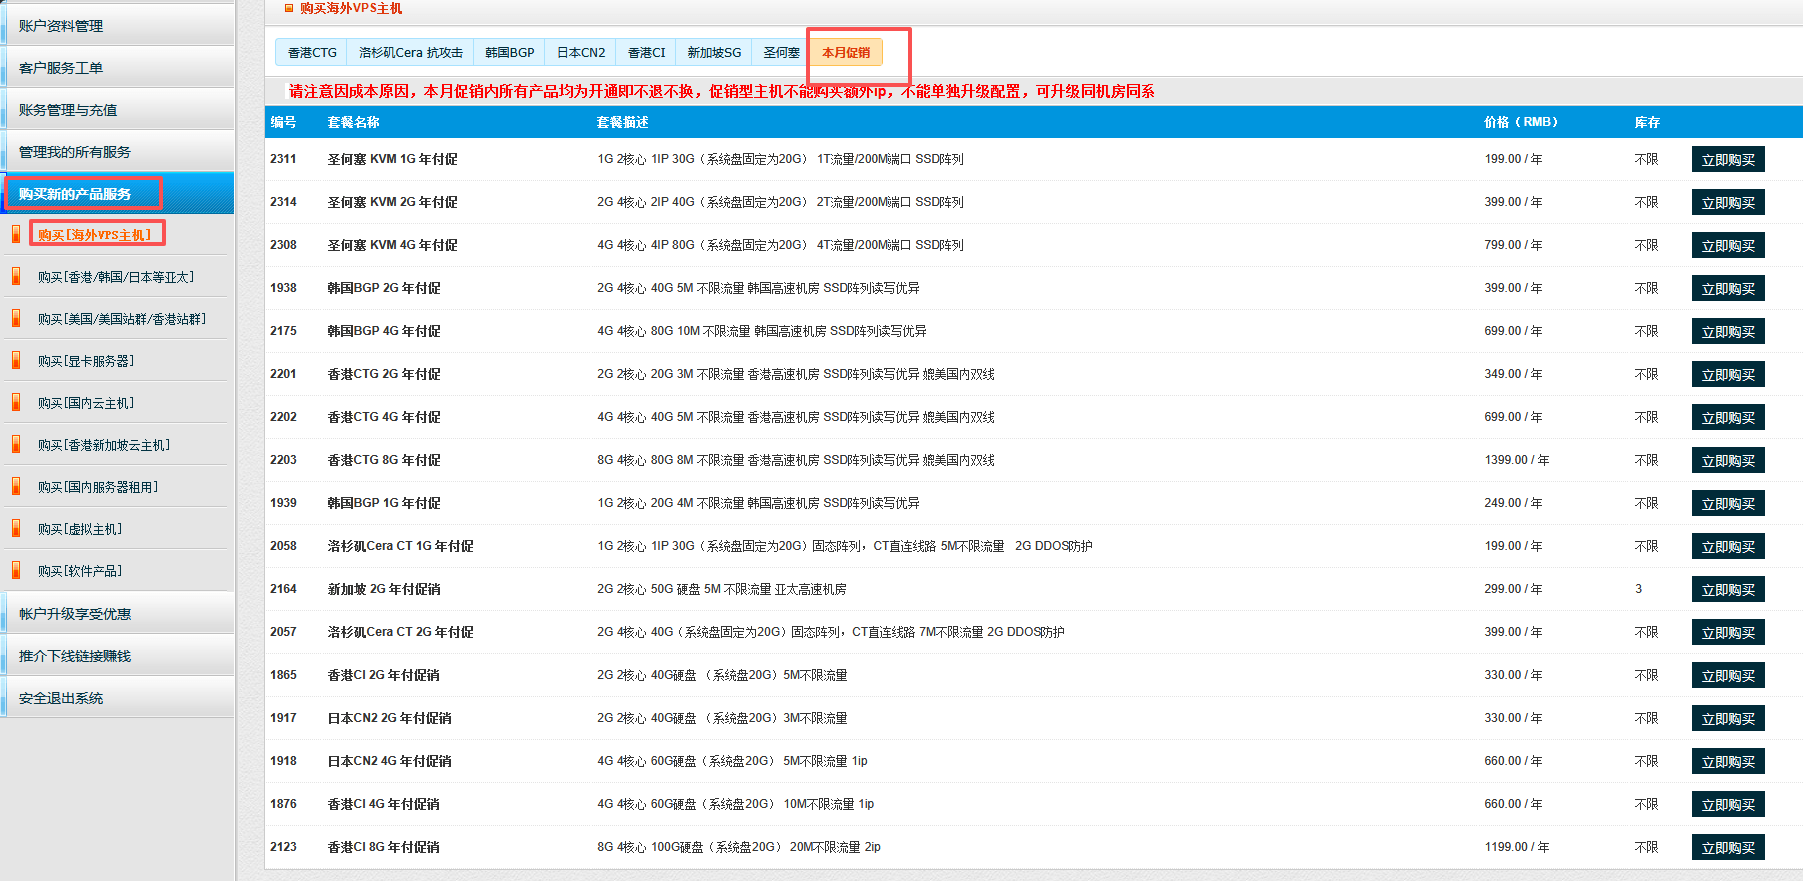
Task: Buy plan 1938 韩国BGP 2G 年付促
Action: [1728, 289]
